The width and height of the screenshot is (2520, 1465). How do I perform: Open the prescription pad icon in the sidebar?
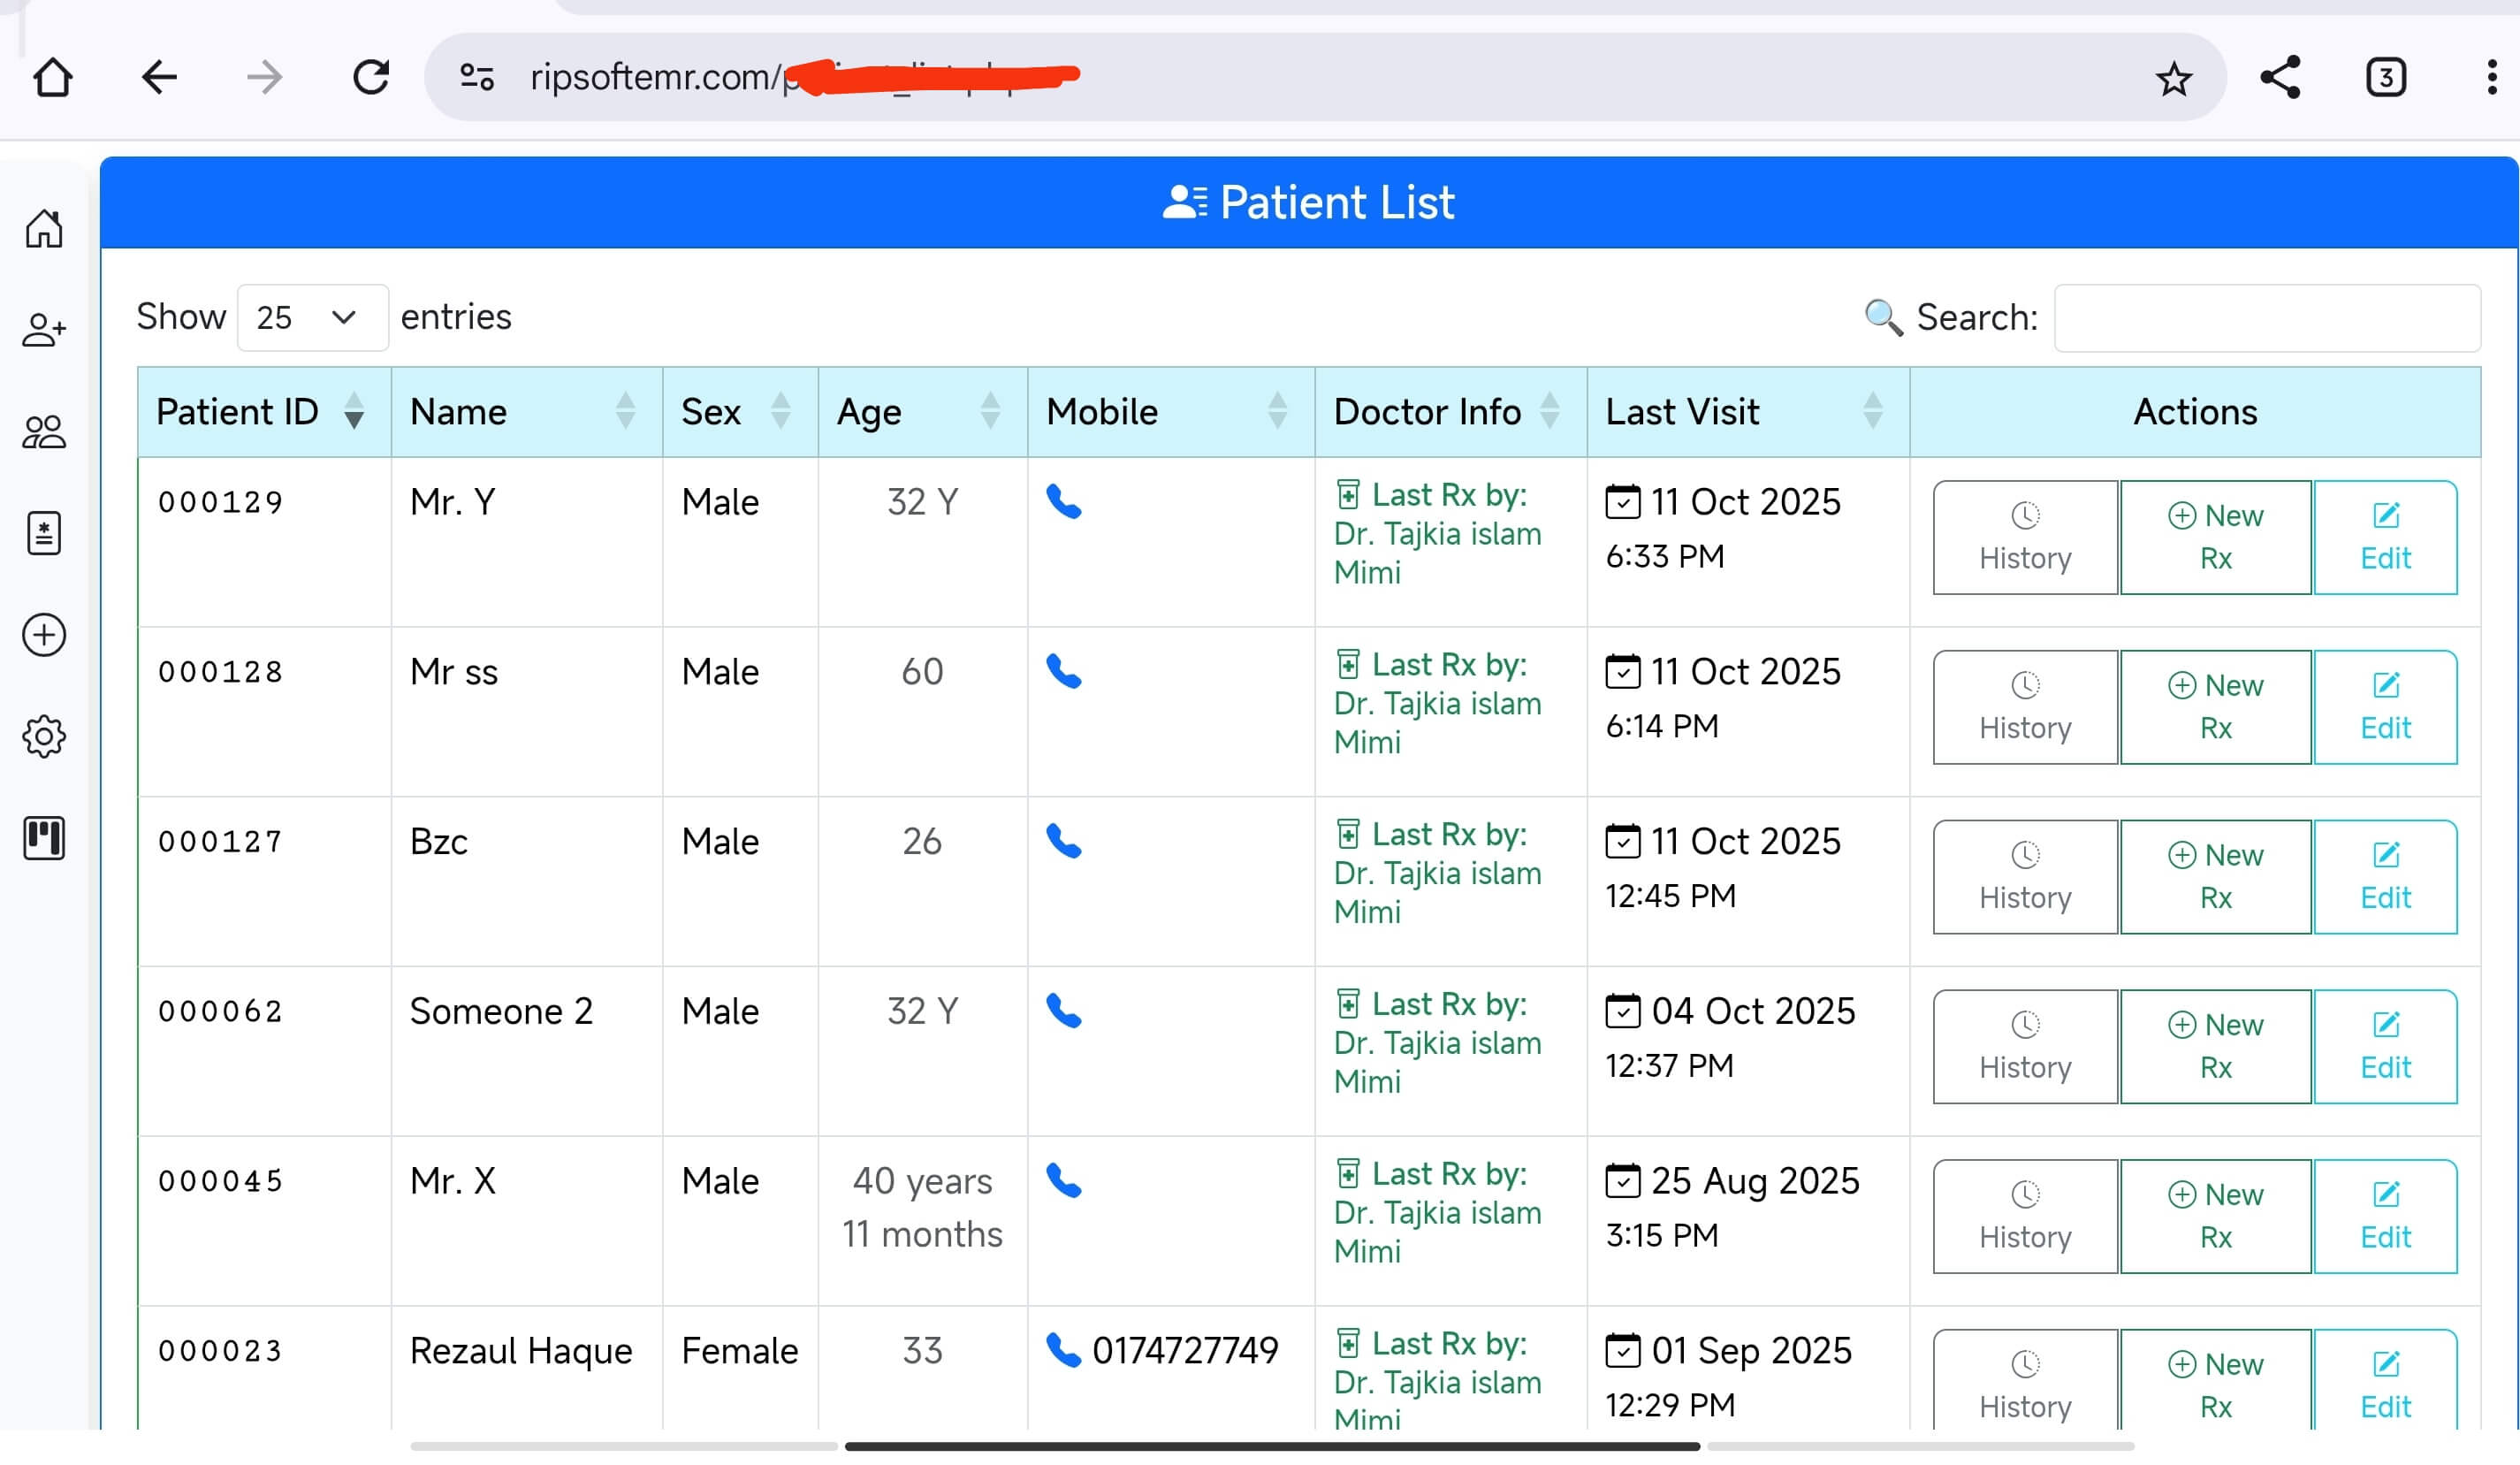(44, 533)
